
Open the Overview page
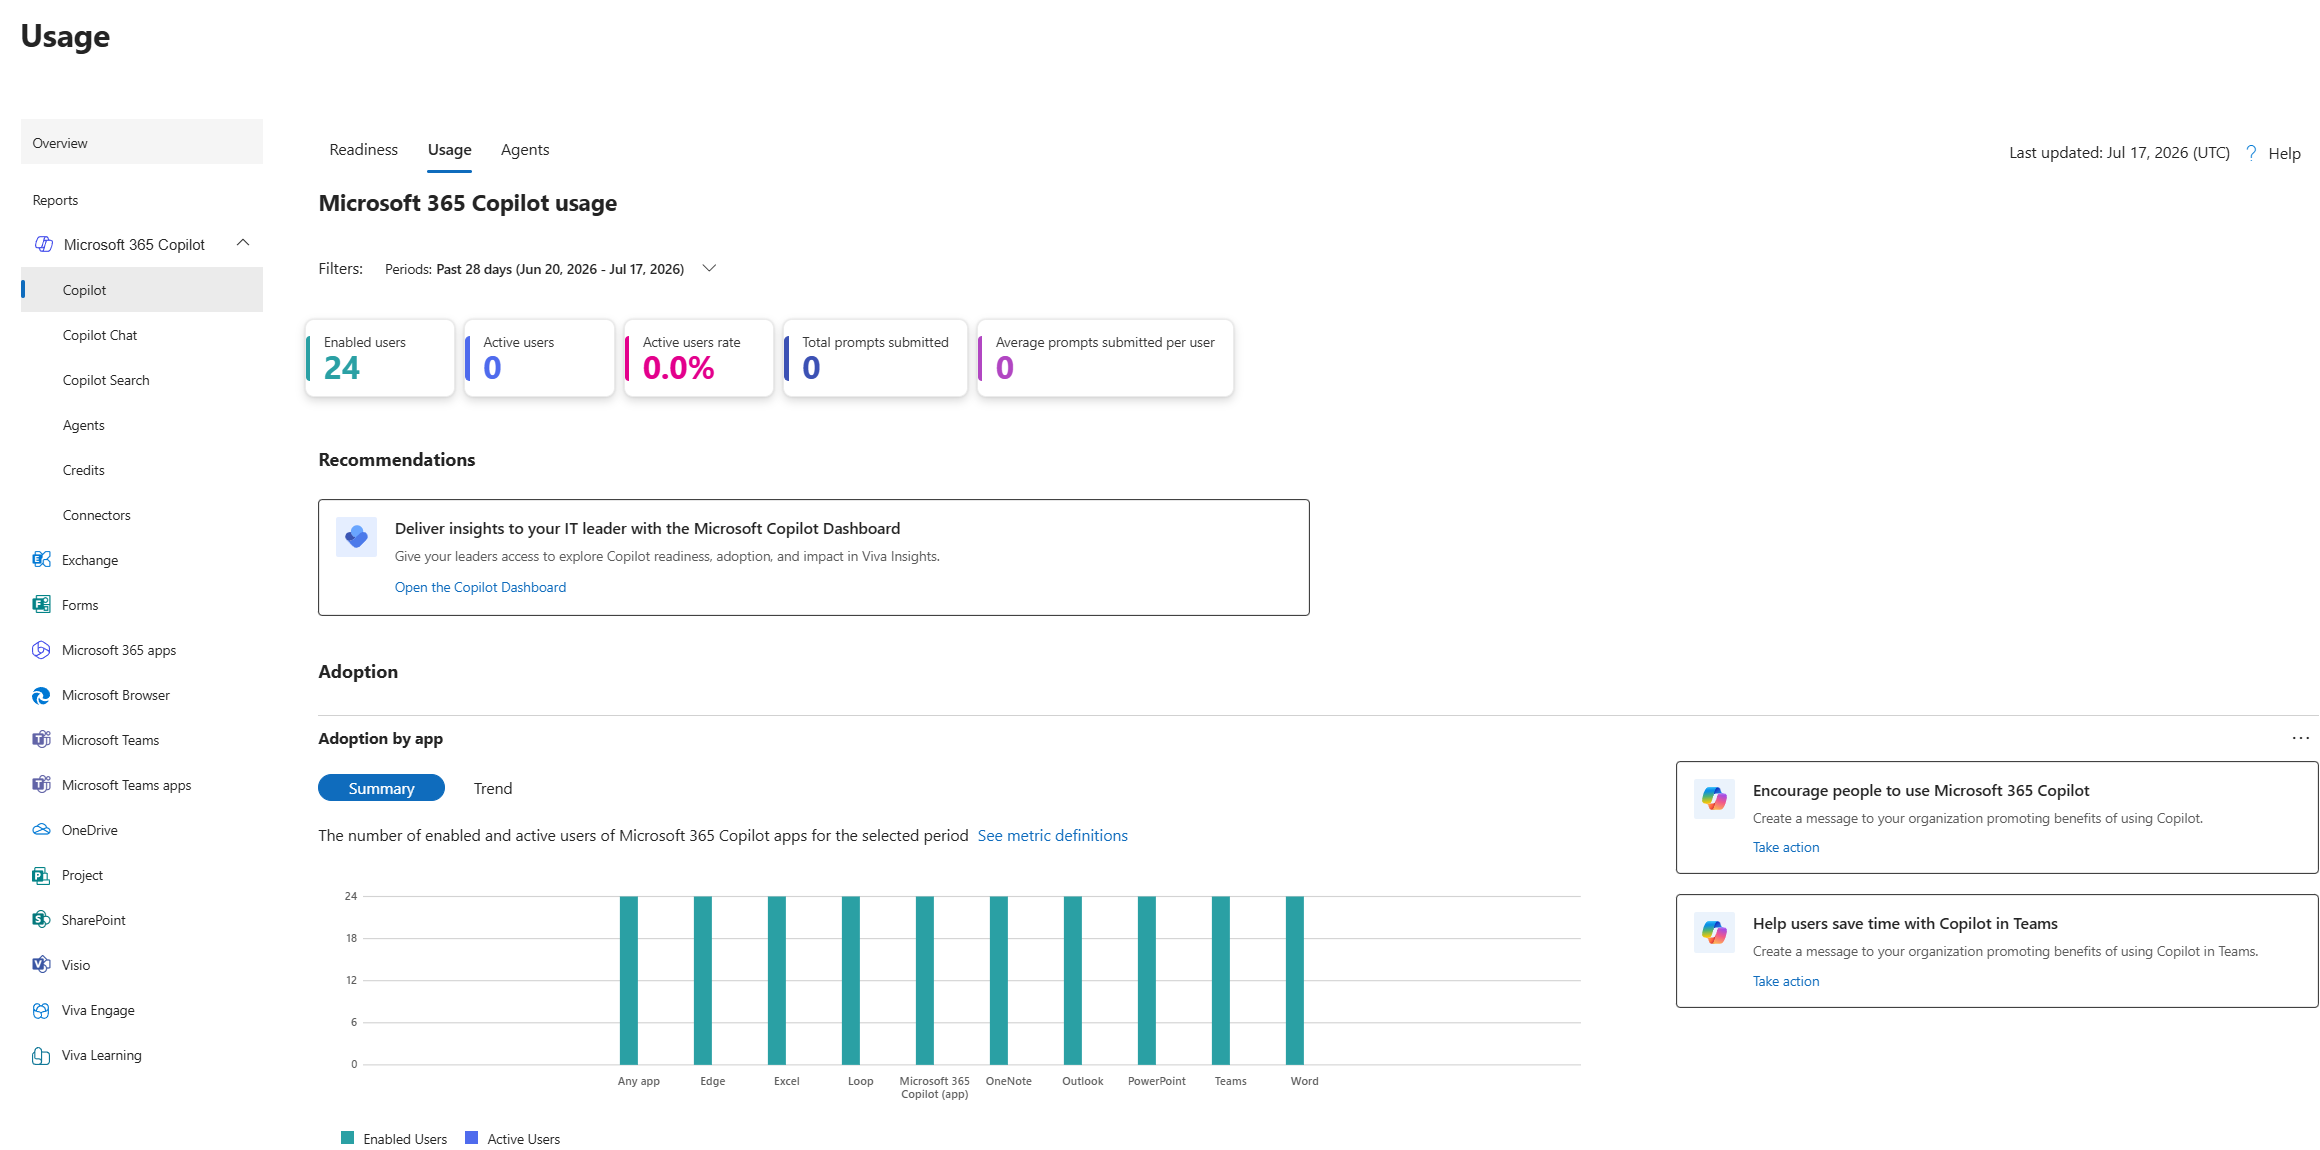point(142,142)
